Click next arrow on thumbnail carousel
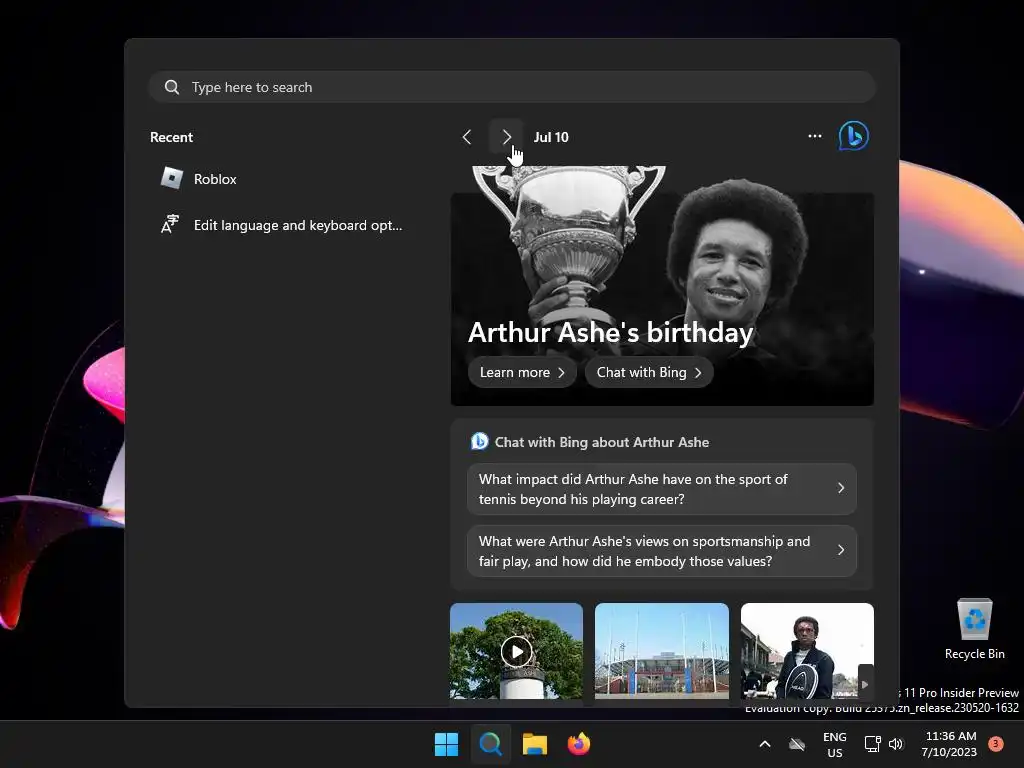Image resolution: width=1024 pixels, height=768 pixels. (865, 684)
